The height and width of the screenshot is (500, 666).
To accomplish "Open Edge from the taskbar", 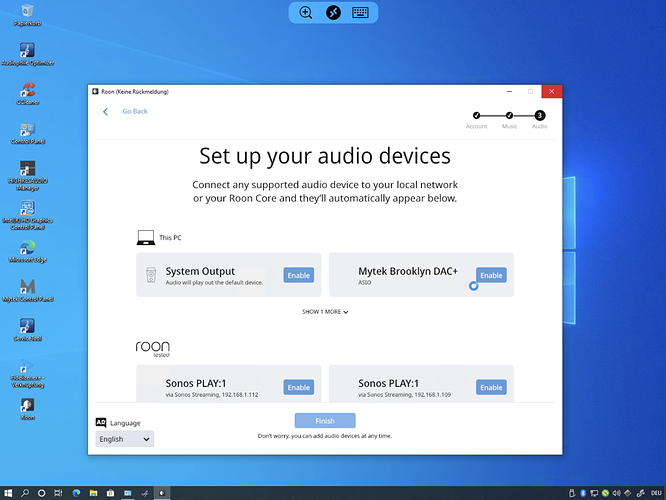I will 76,493.
